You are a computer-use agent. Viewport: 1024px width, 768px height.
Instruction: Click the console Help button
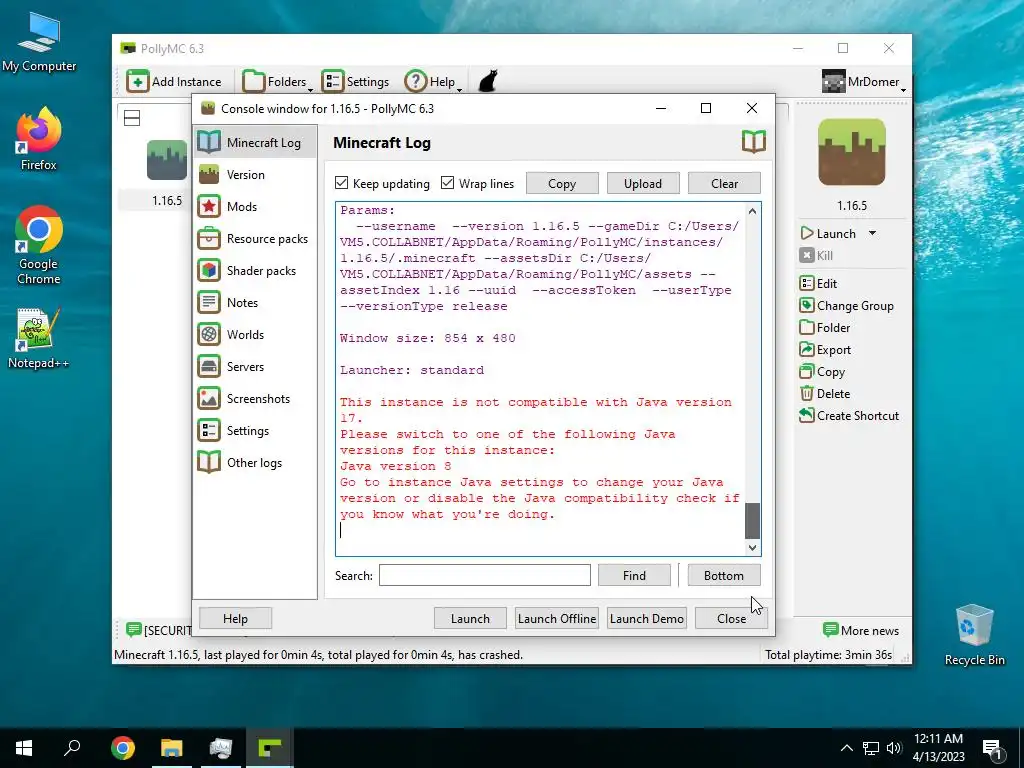coord(235,618)
